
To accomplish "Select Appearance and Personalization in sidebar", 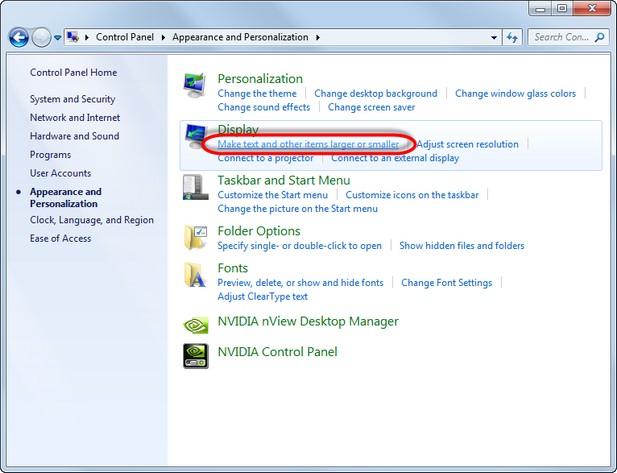I will click(66, 198).
